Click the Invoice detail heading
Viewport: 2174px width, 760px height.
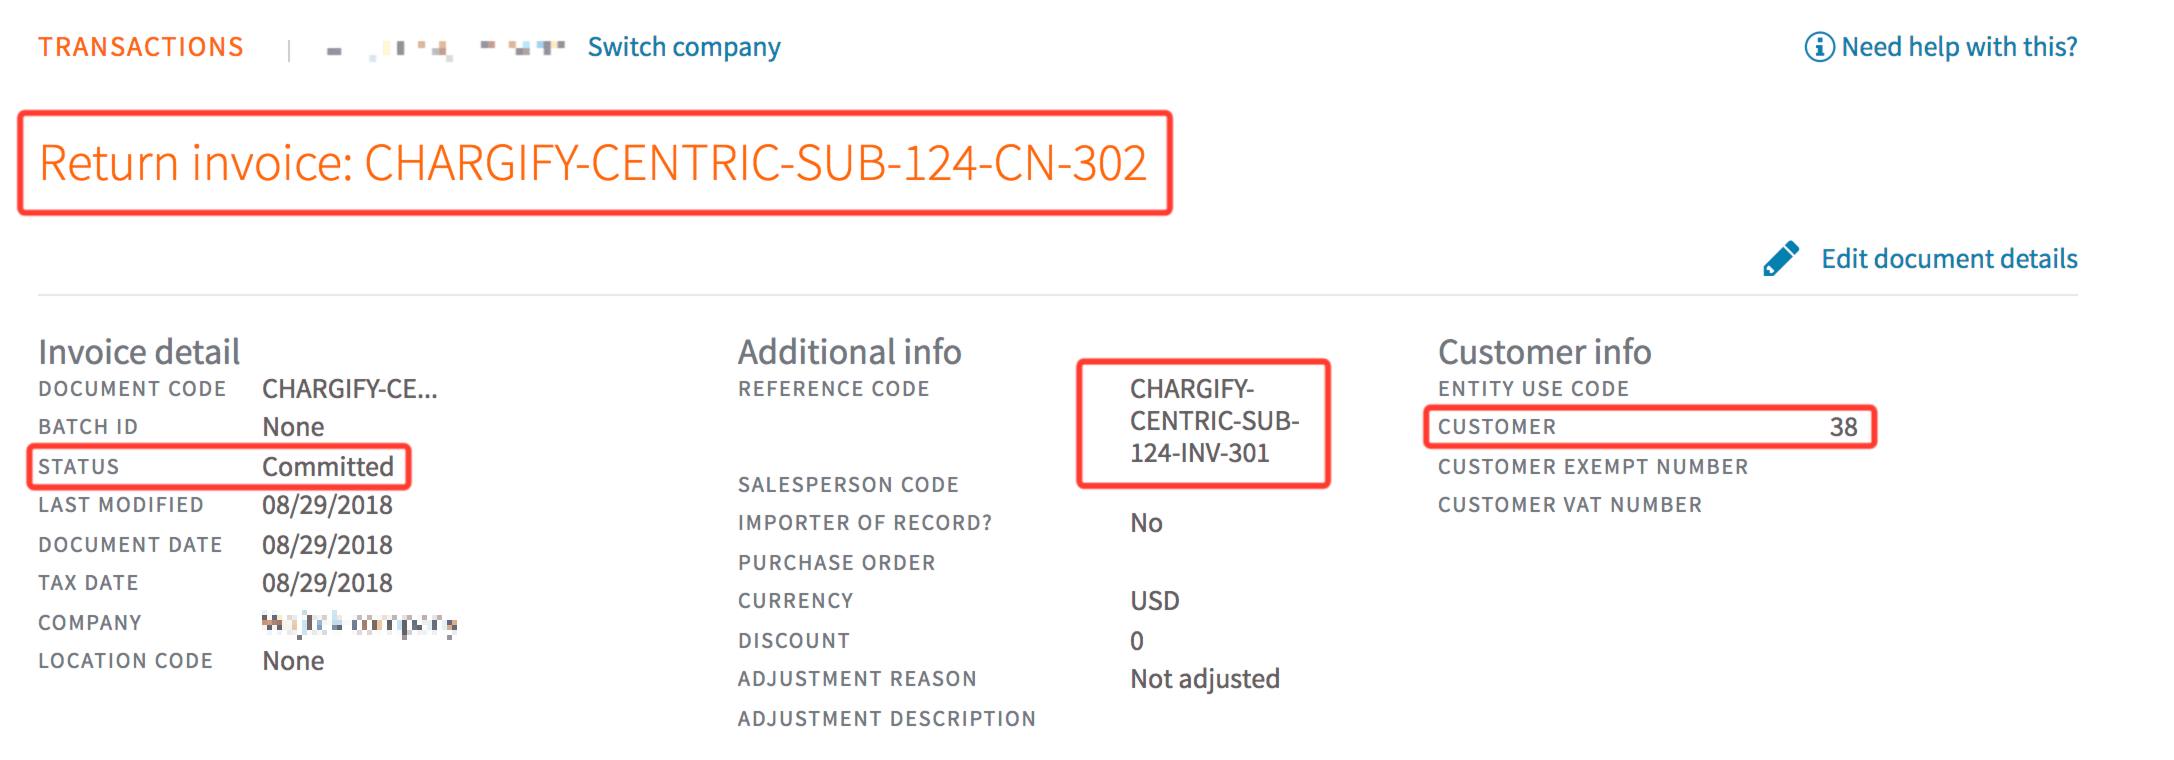[139, 352]
